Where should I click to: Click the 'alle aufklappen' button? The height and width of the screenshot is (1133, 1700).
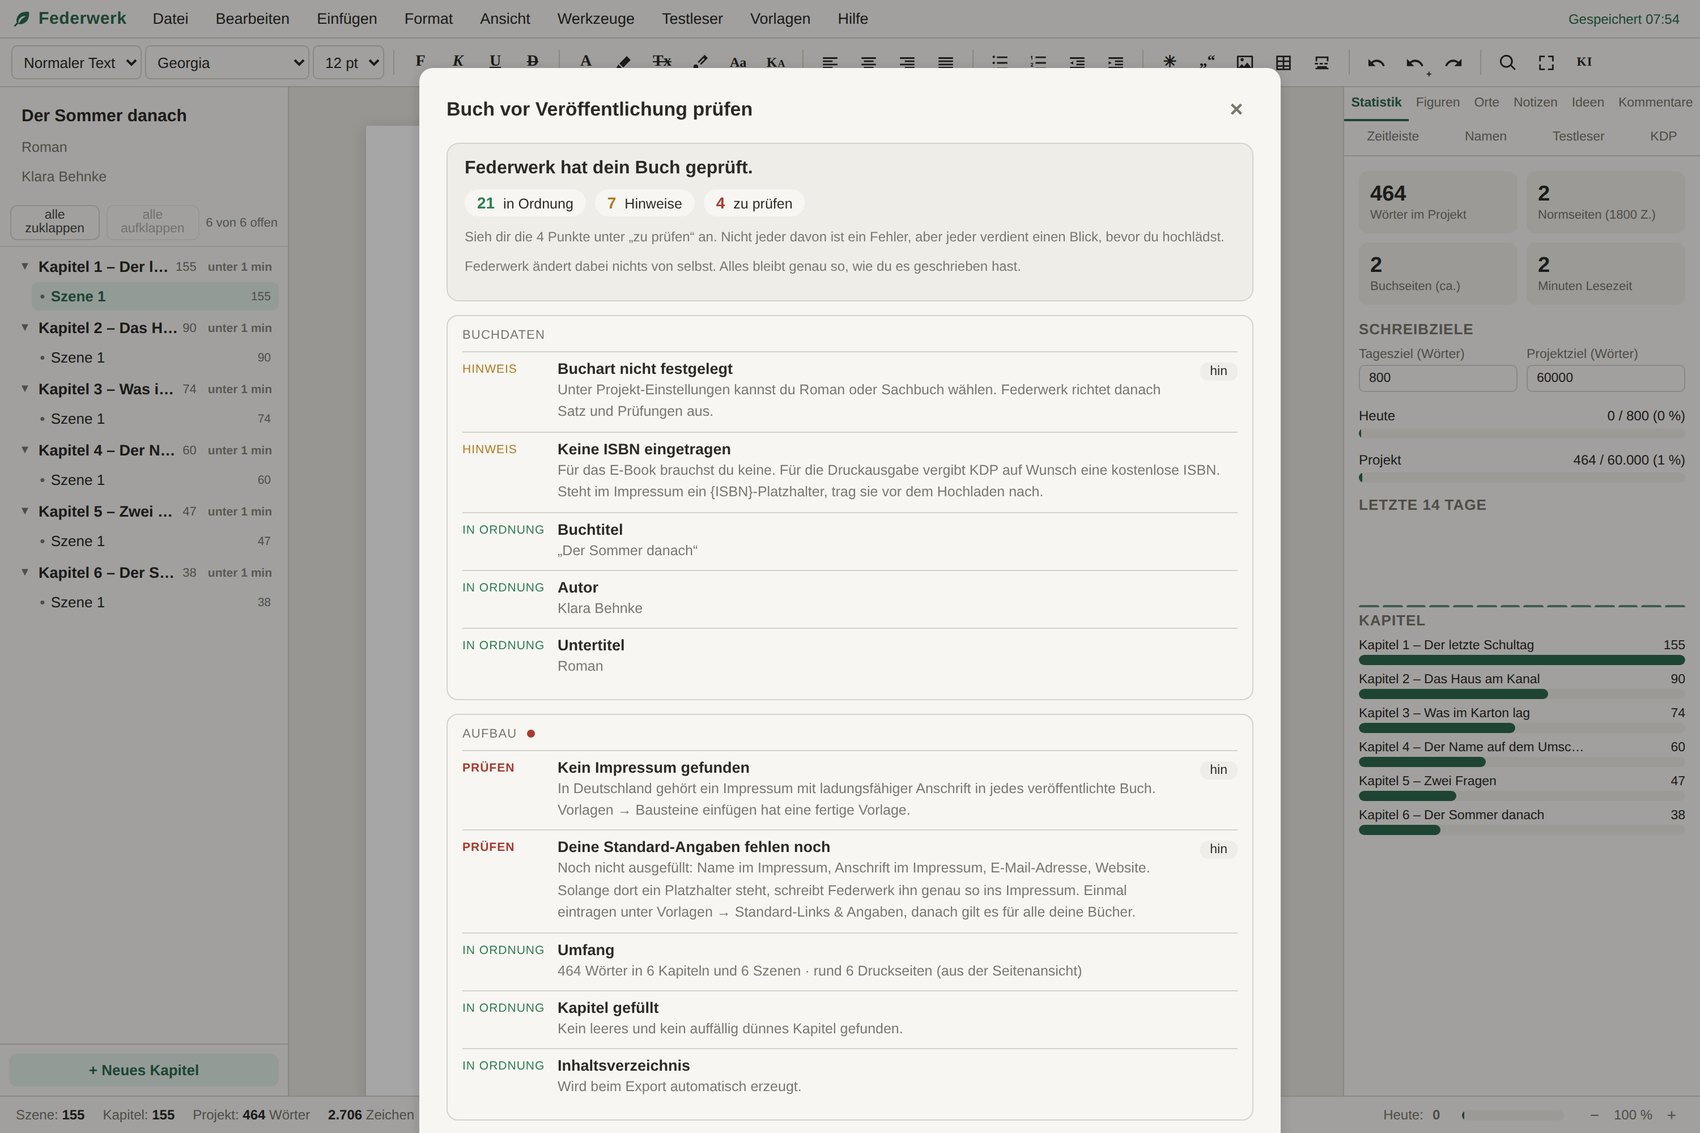153,222
